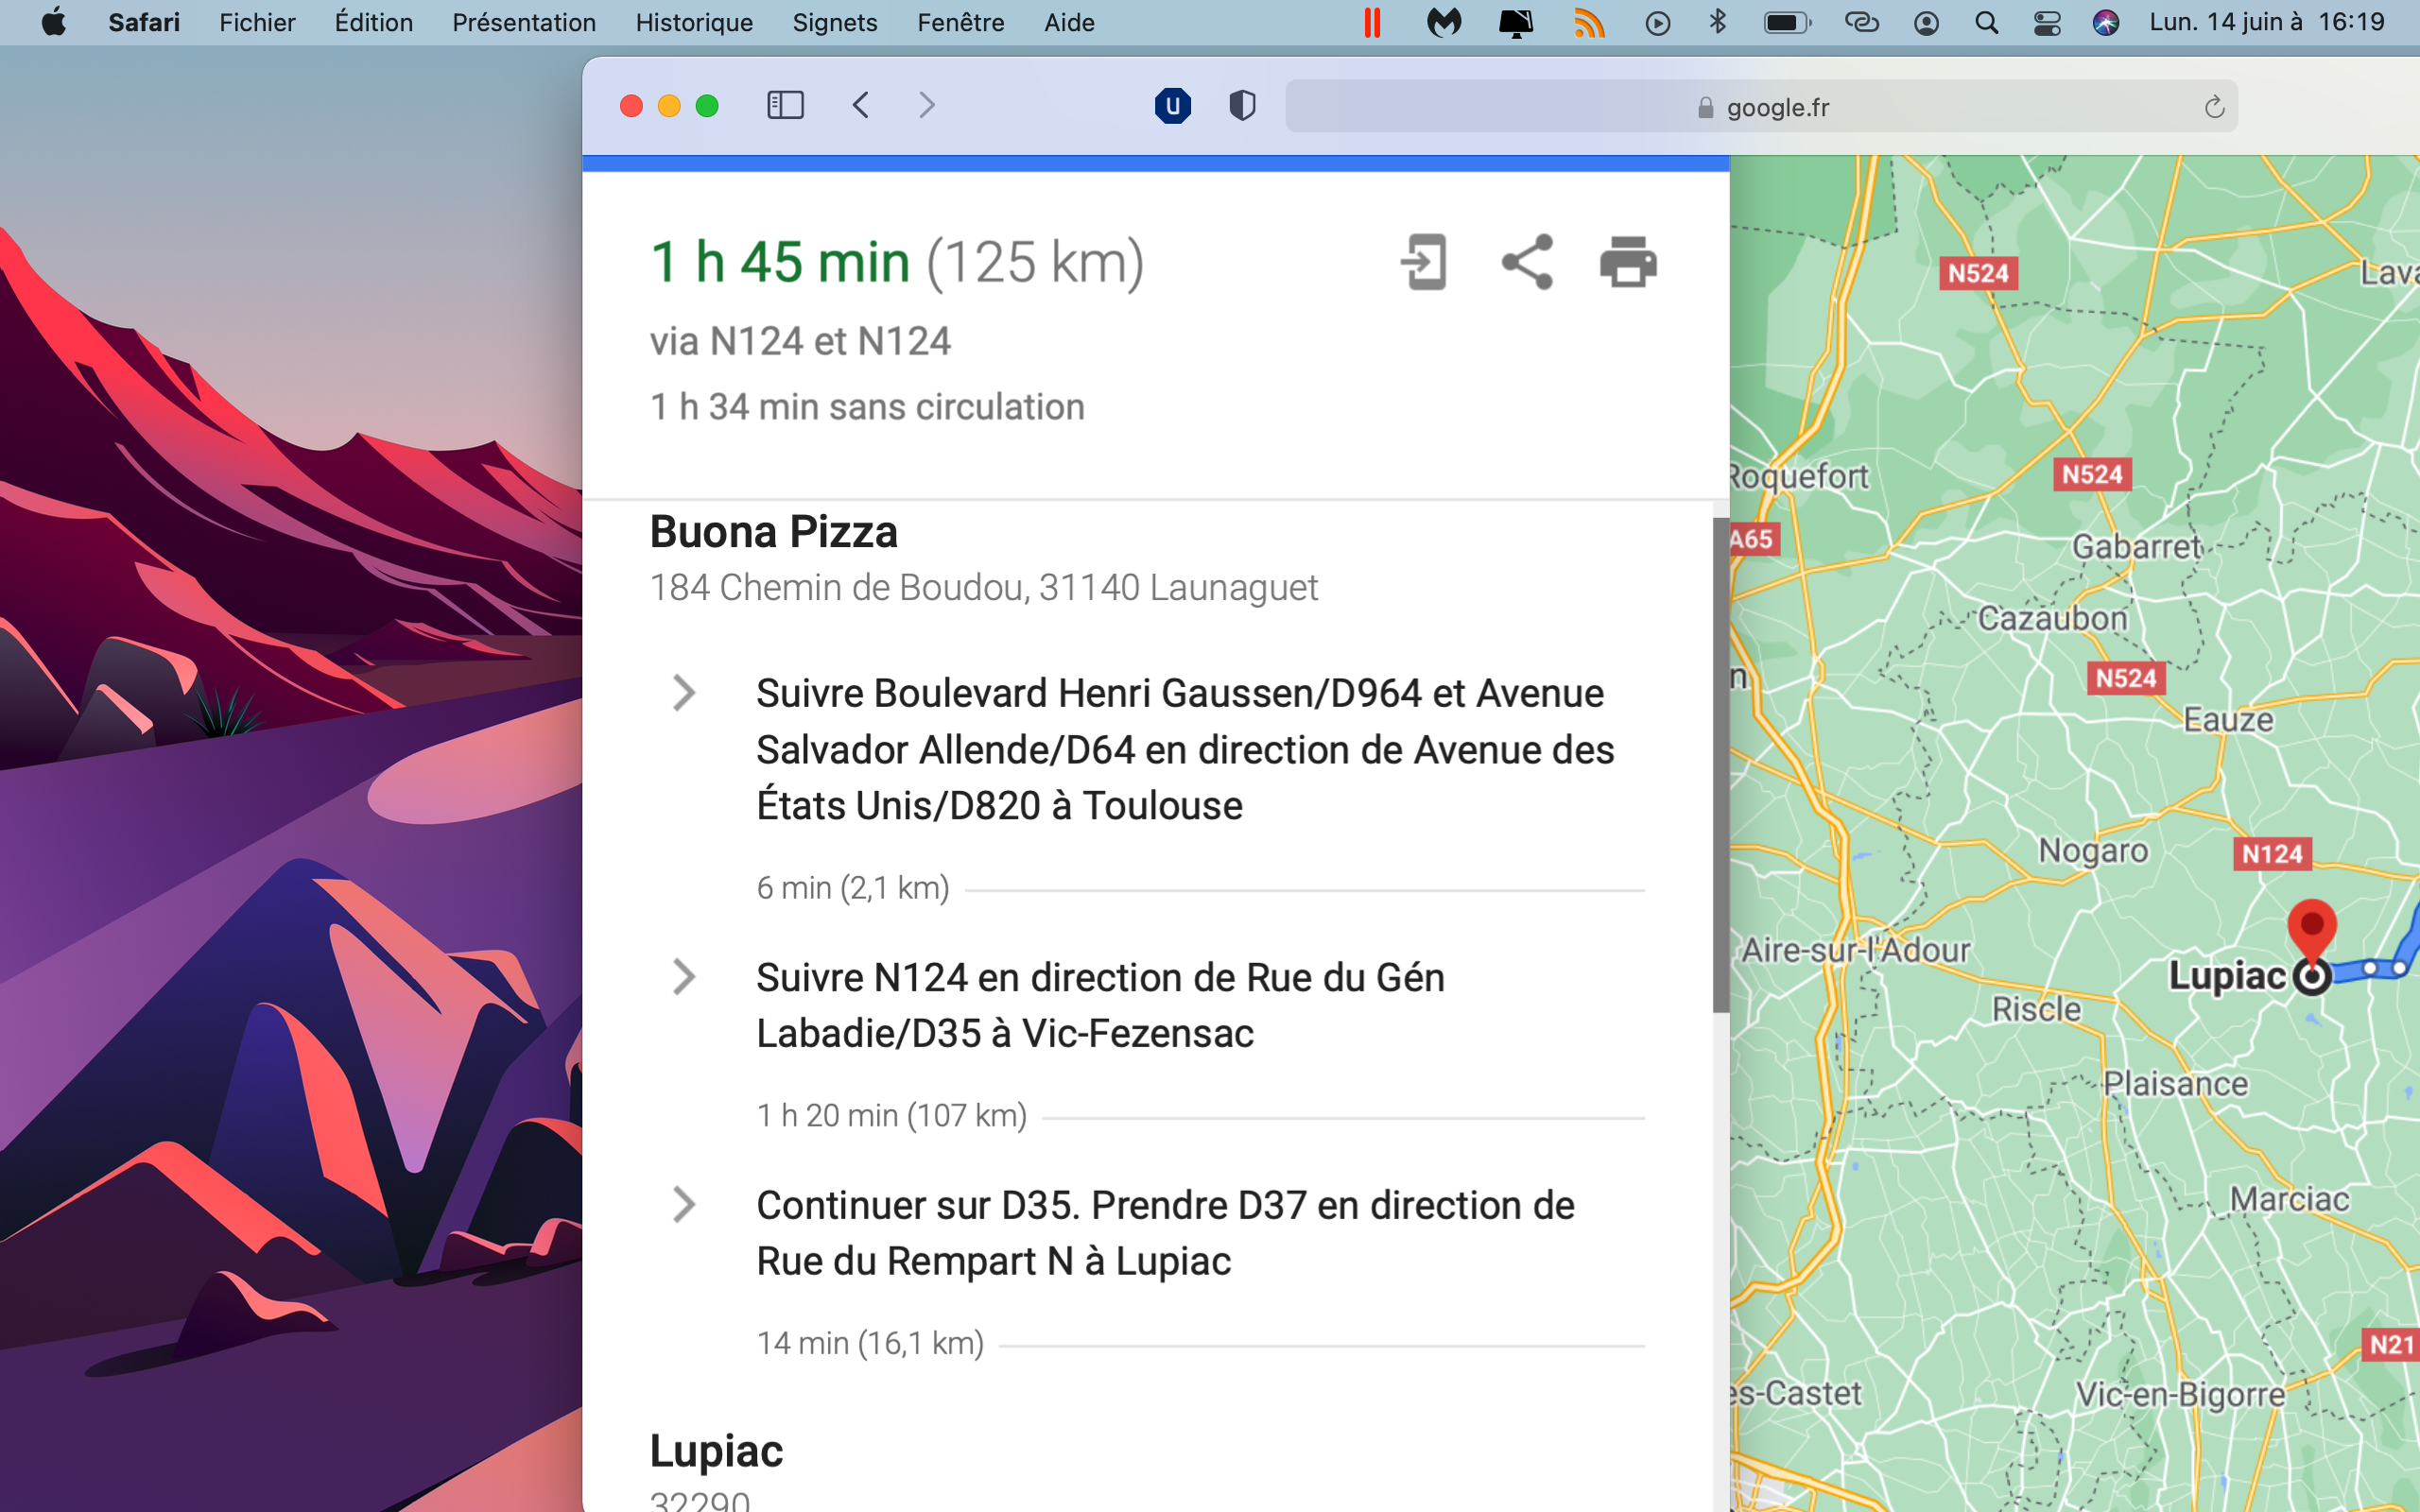This screenshot has width=2420, height=1512.
Task: Open the Apple menu
Action: coord(54,22)
